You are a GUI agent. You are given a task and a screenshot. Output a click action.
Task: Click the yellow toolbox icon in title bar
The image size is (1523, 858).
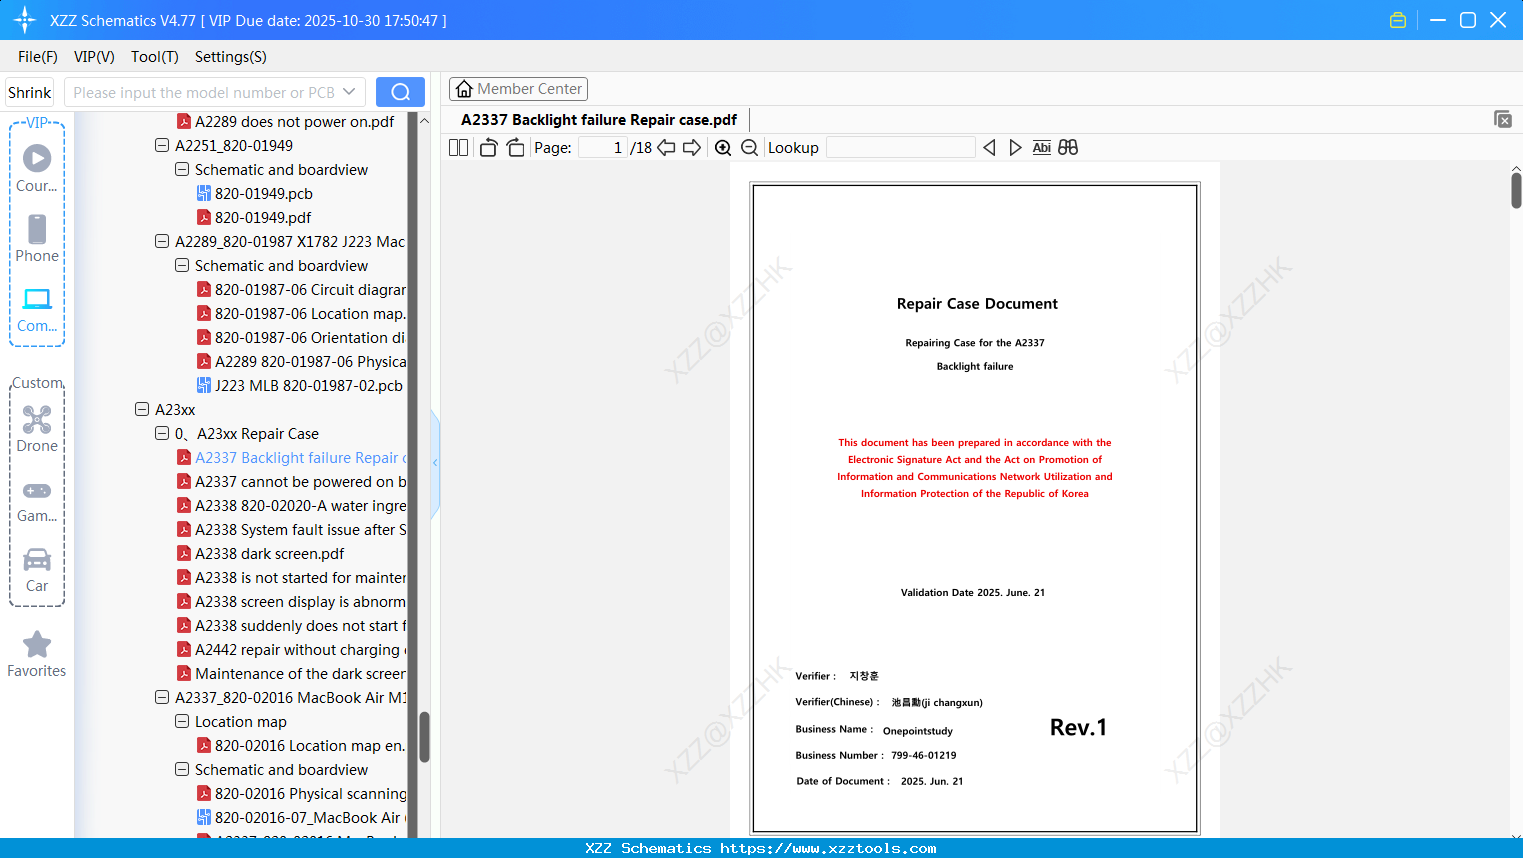1398,20
